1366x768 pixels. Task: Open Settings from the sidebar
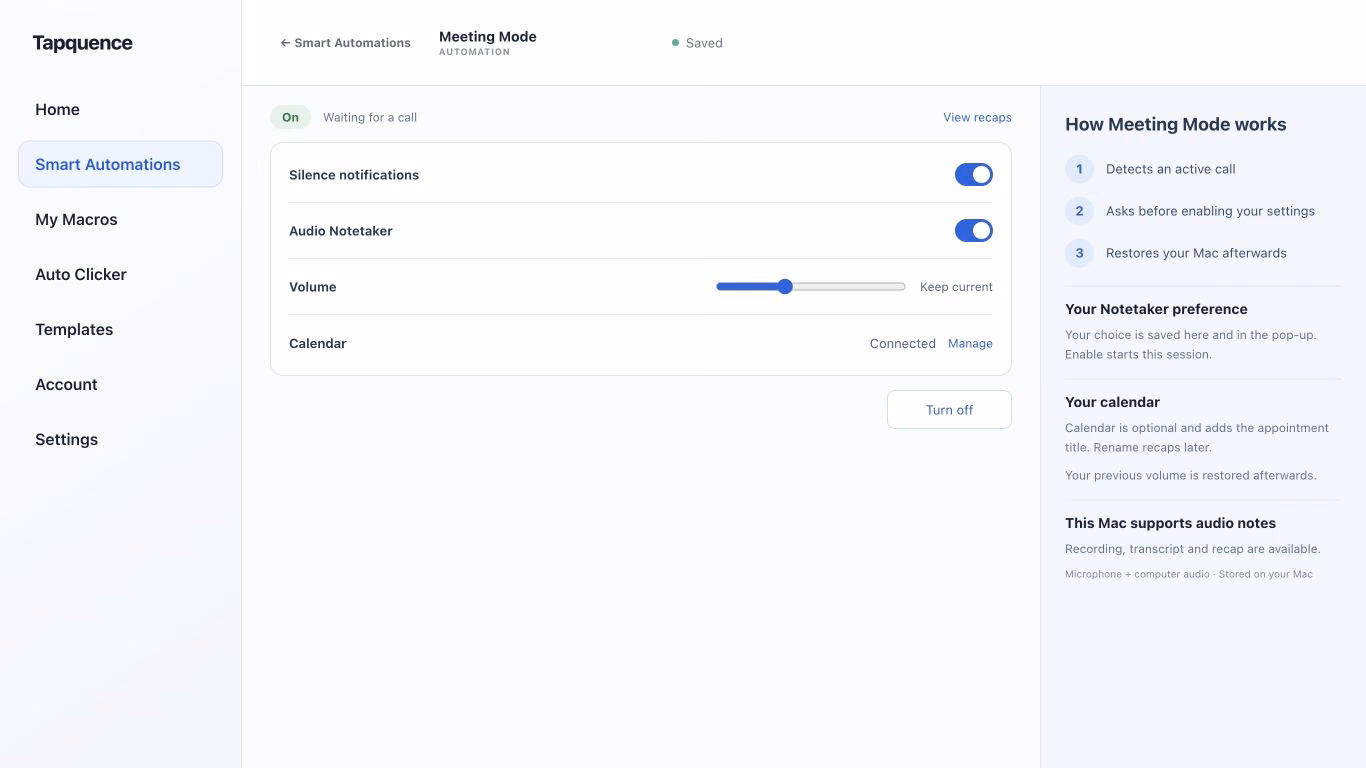point(120,439)
